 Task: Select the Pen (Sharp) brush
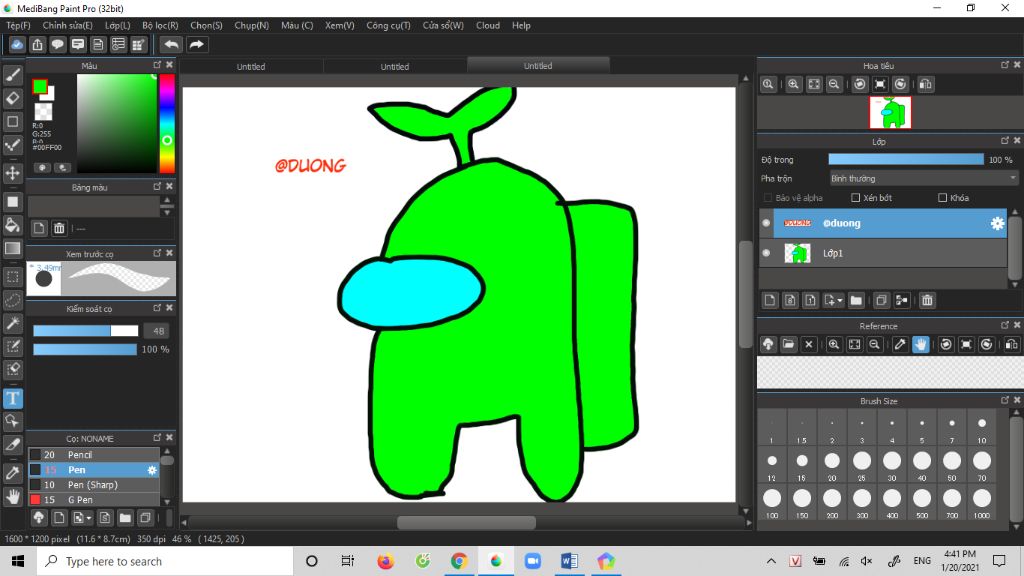click(94, 485)
